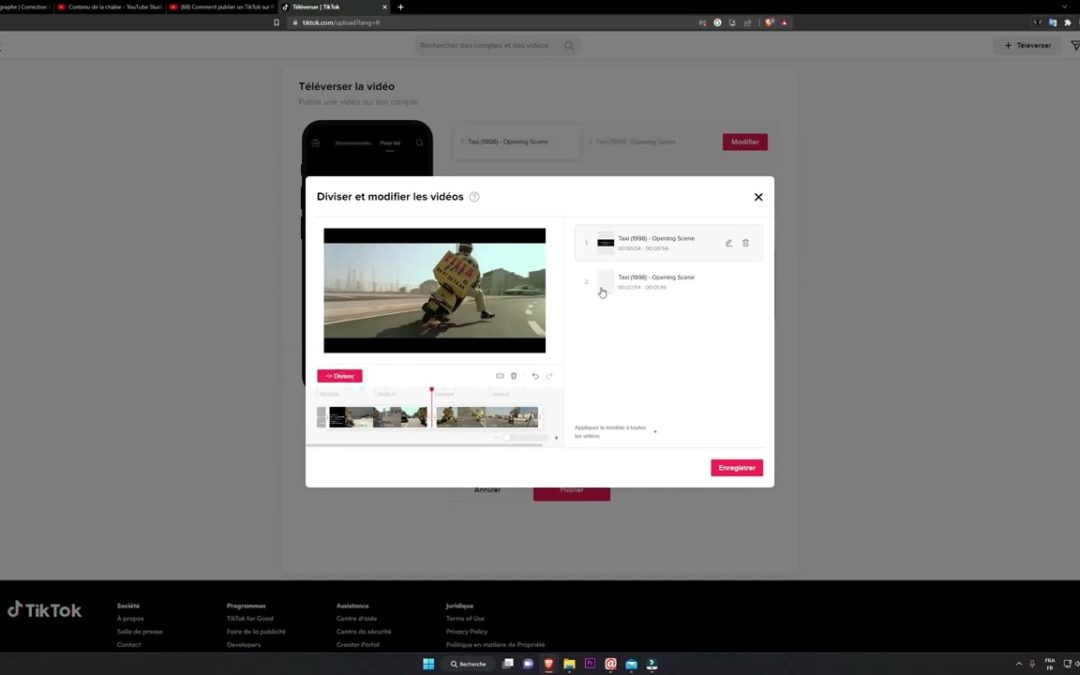Open the Terms of Use footer link

click(465, 619)
